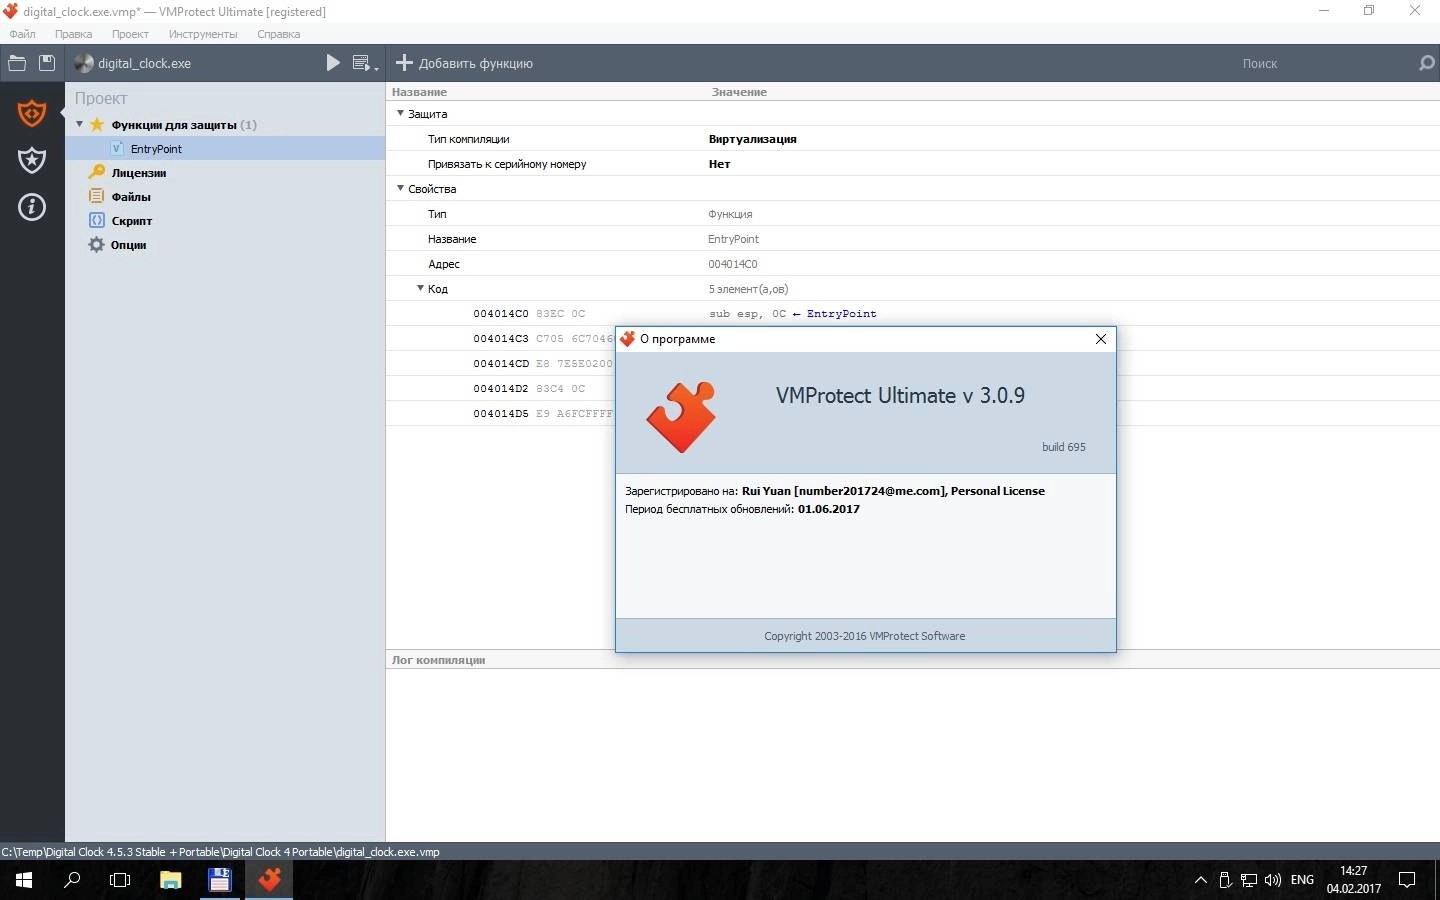Open the Проект menu
1440x900 pixels.
(130, 34)
